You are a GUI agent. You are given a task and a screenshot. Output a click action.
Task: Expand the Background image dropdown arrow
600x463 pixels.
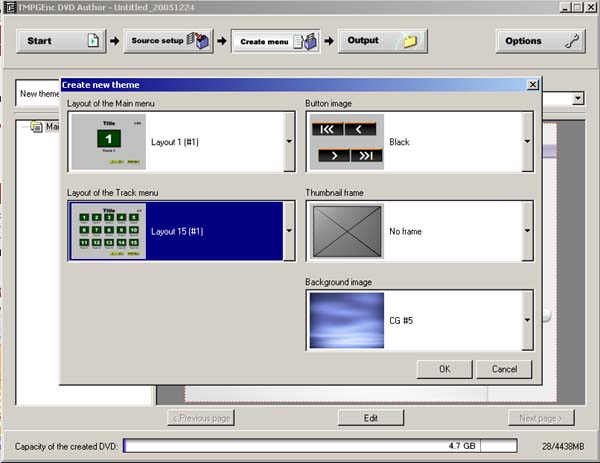(527, 320)
